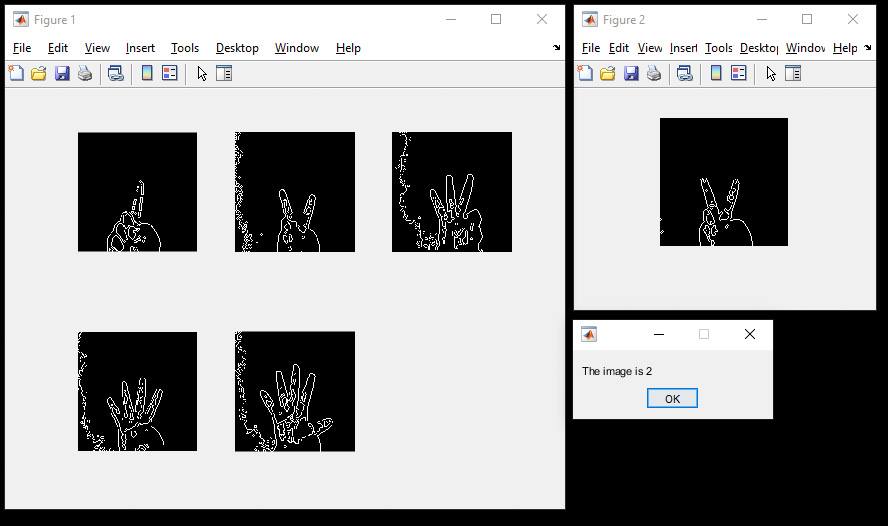Open Tools menu in Figure 2
The width and height of the screenshot is (888, 526).
point(719,48)
